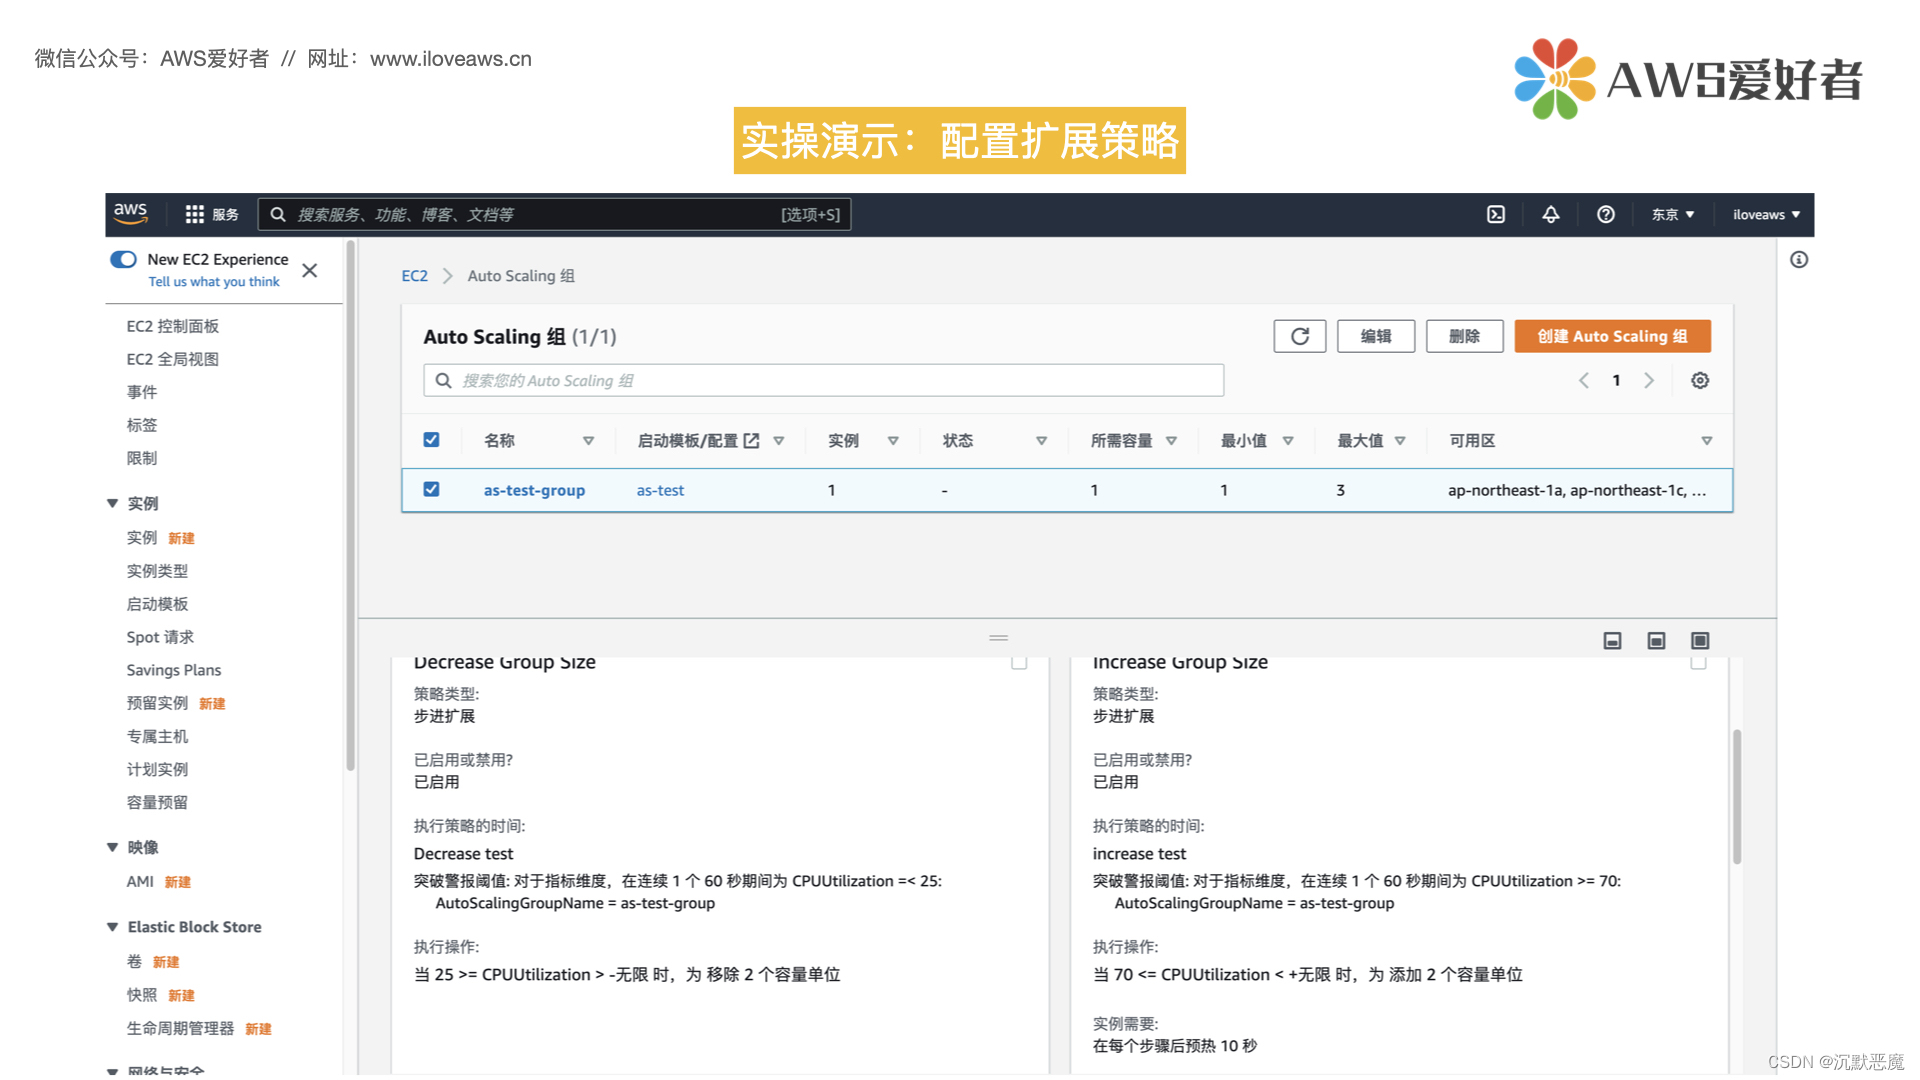Click the magnifier icon in Auto Scaling search
Image resolution: width=1920 pixels, height=1080 pixels.
click(443, 380)
